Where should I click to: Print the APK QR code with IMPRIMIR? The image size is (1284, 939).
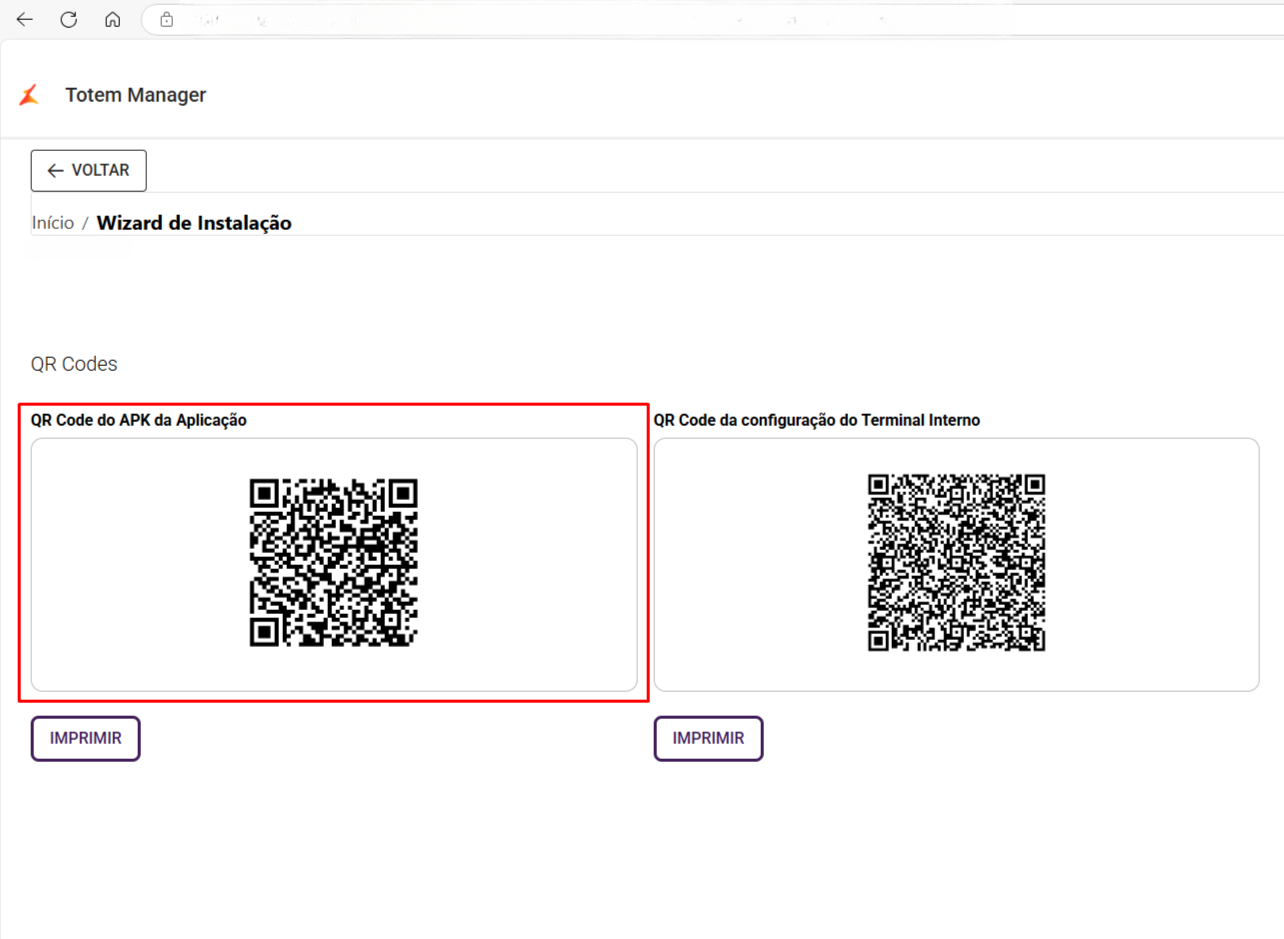coord(86,738)
